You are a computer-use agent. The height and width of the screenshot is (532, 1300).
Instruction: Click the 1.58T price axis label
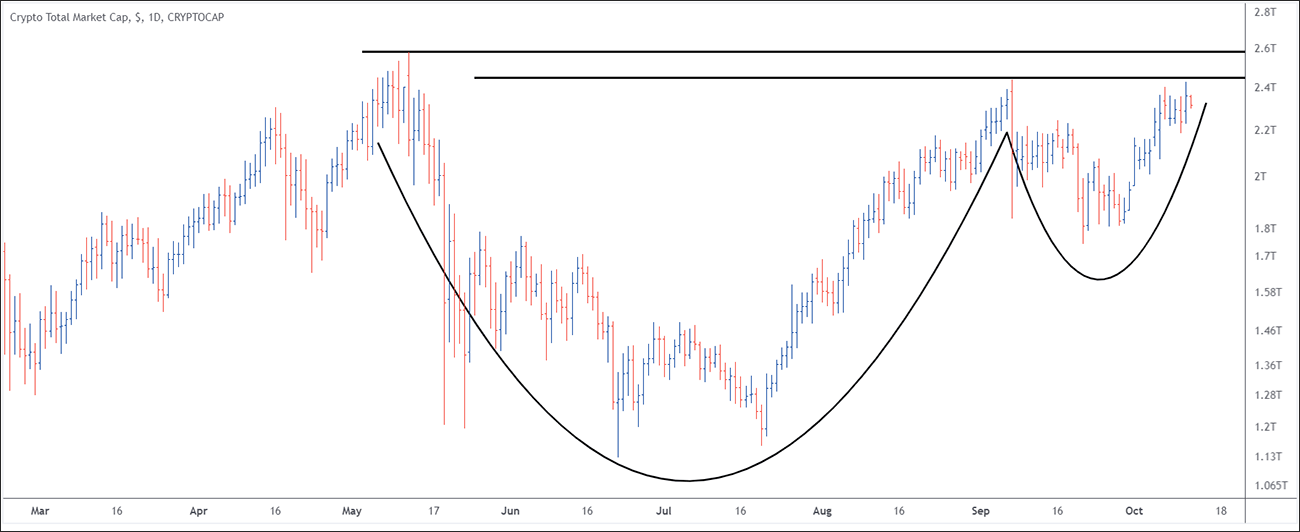[x=1267, y=292]
